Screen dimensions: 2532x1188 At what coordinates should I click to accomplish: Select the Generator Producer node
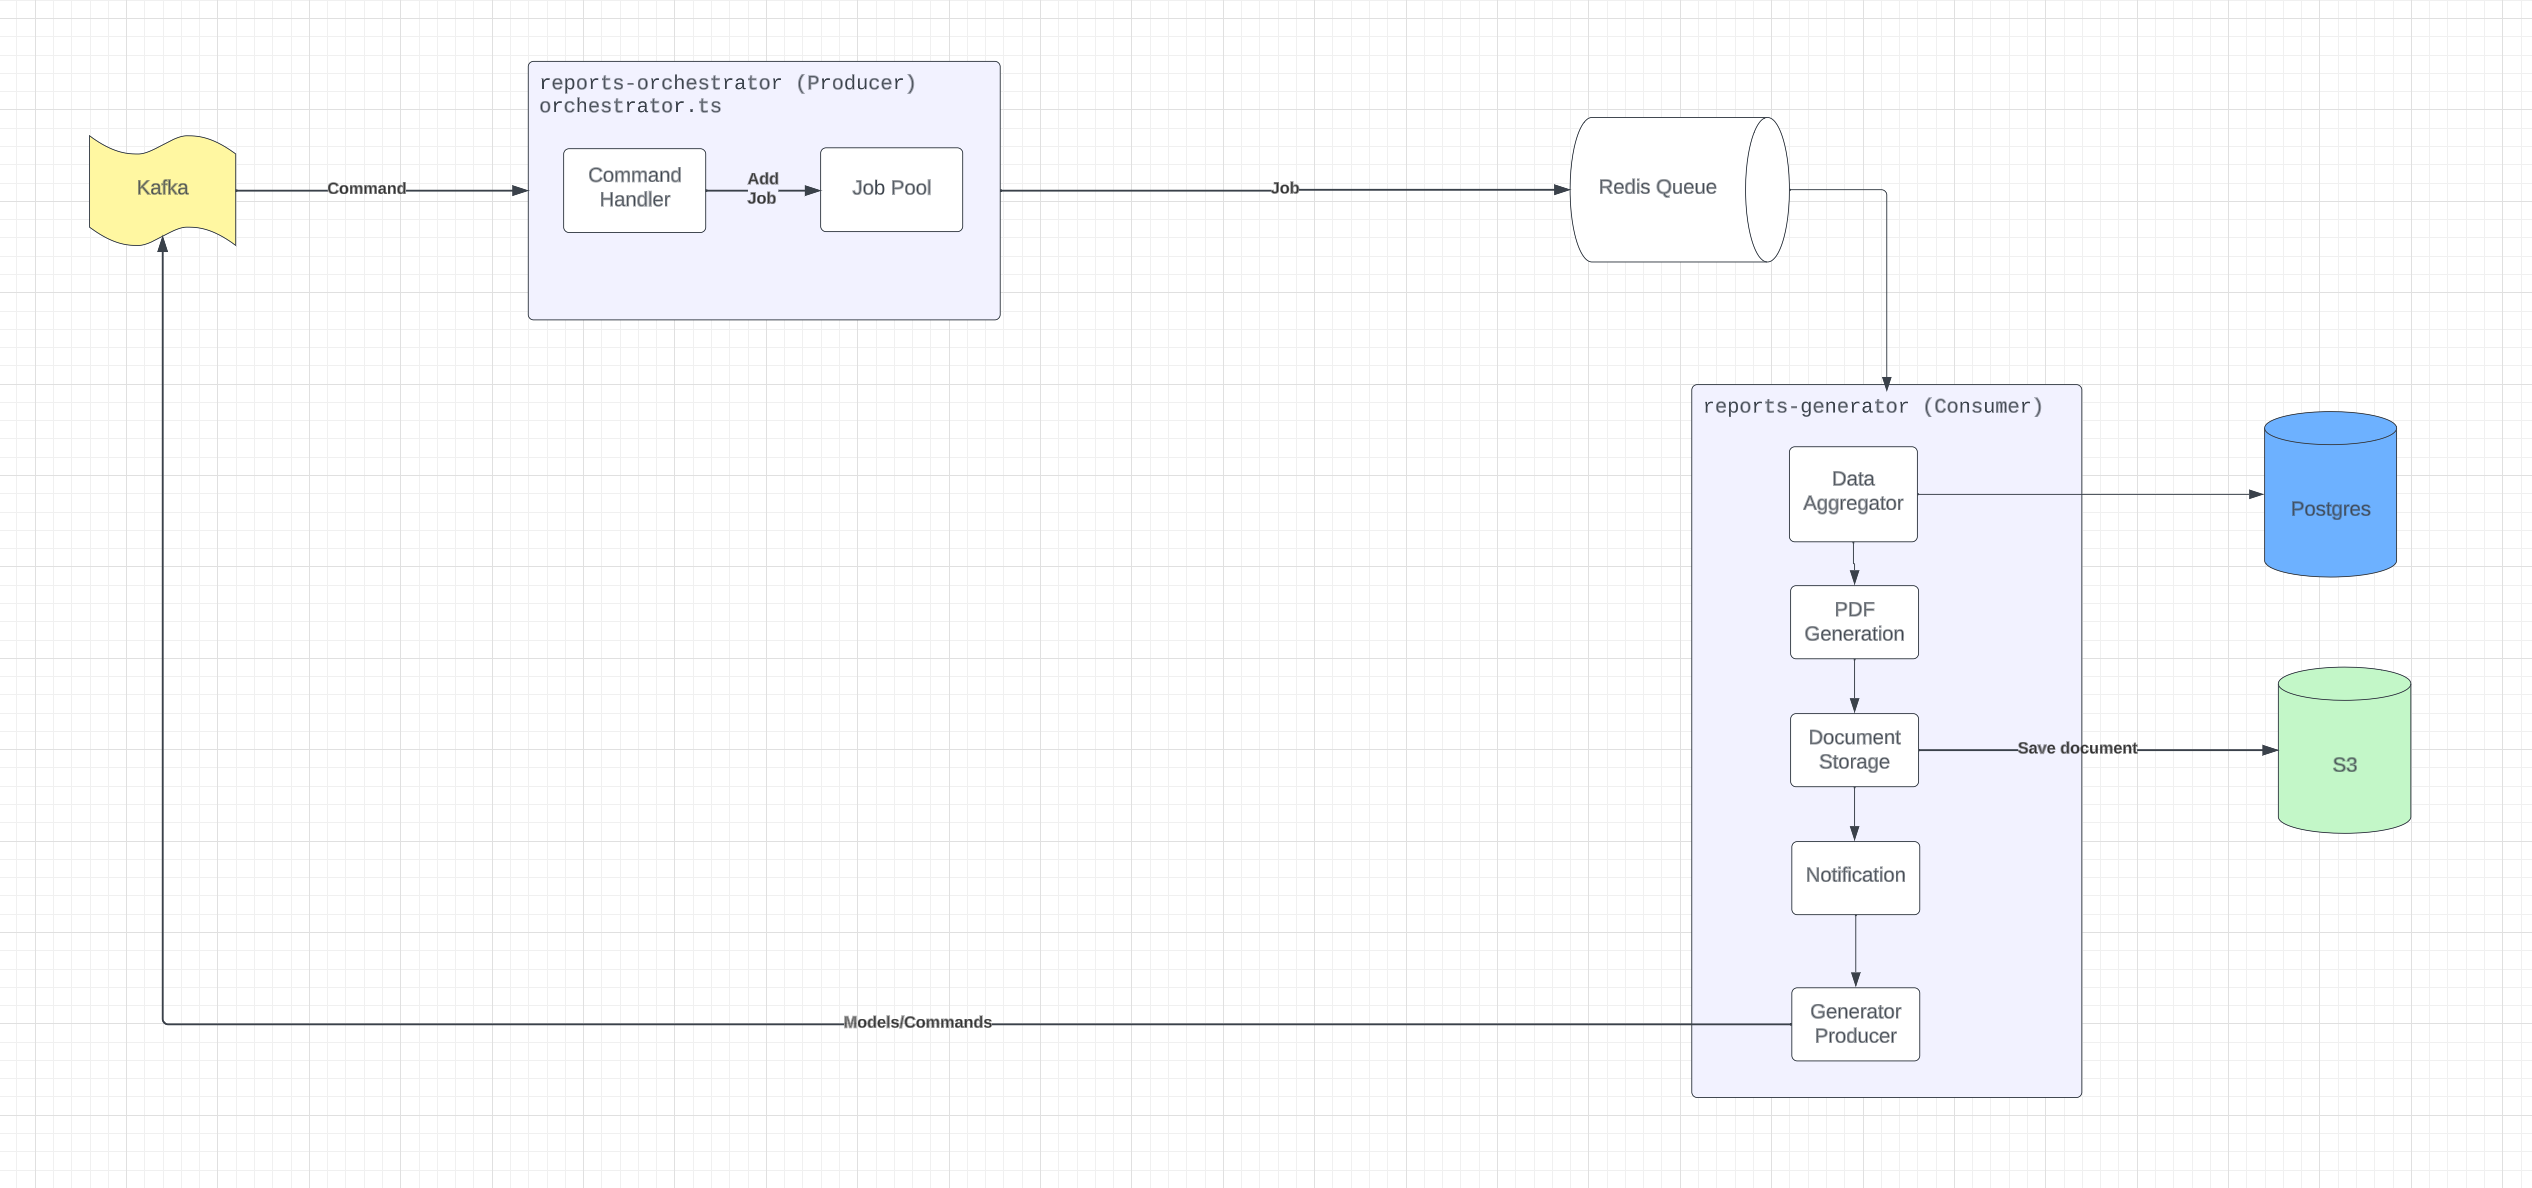pos(1855,1023)
